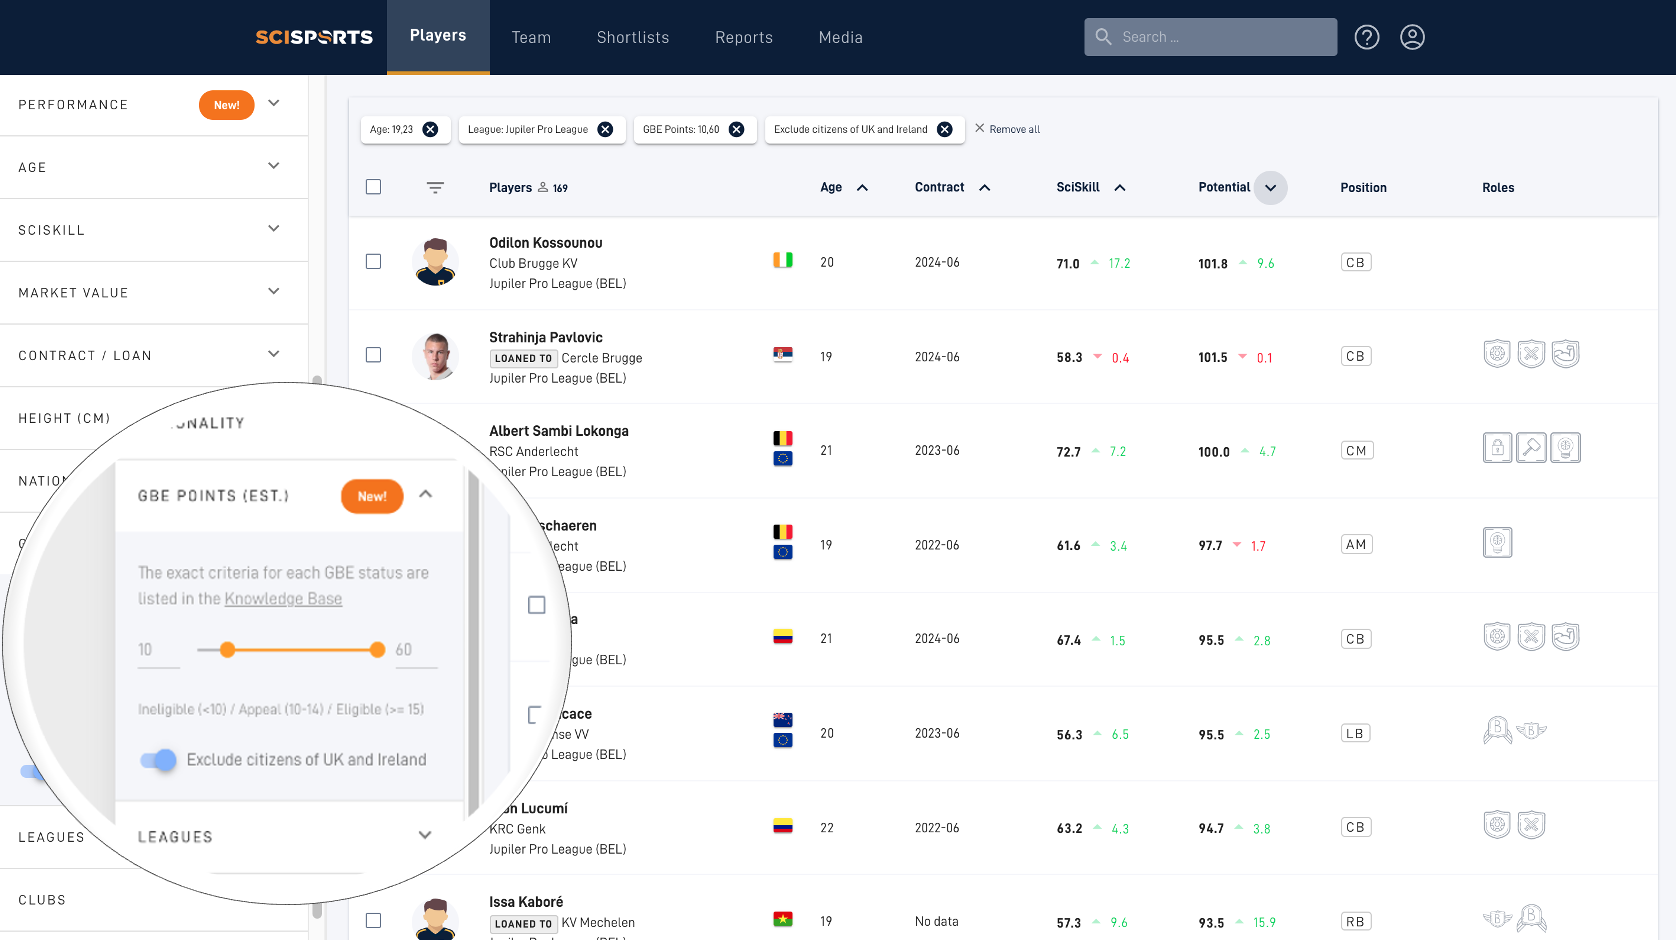The height and width of the screenshot is (940, 1676).
Task: Expand the Age filter section
Action: (274, 166)
